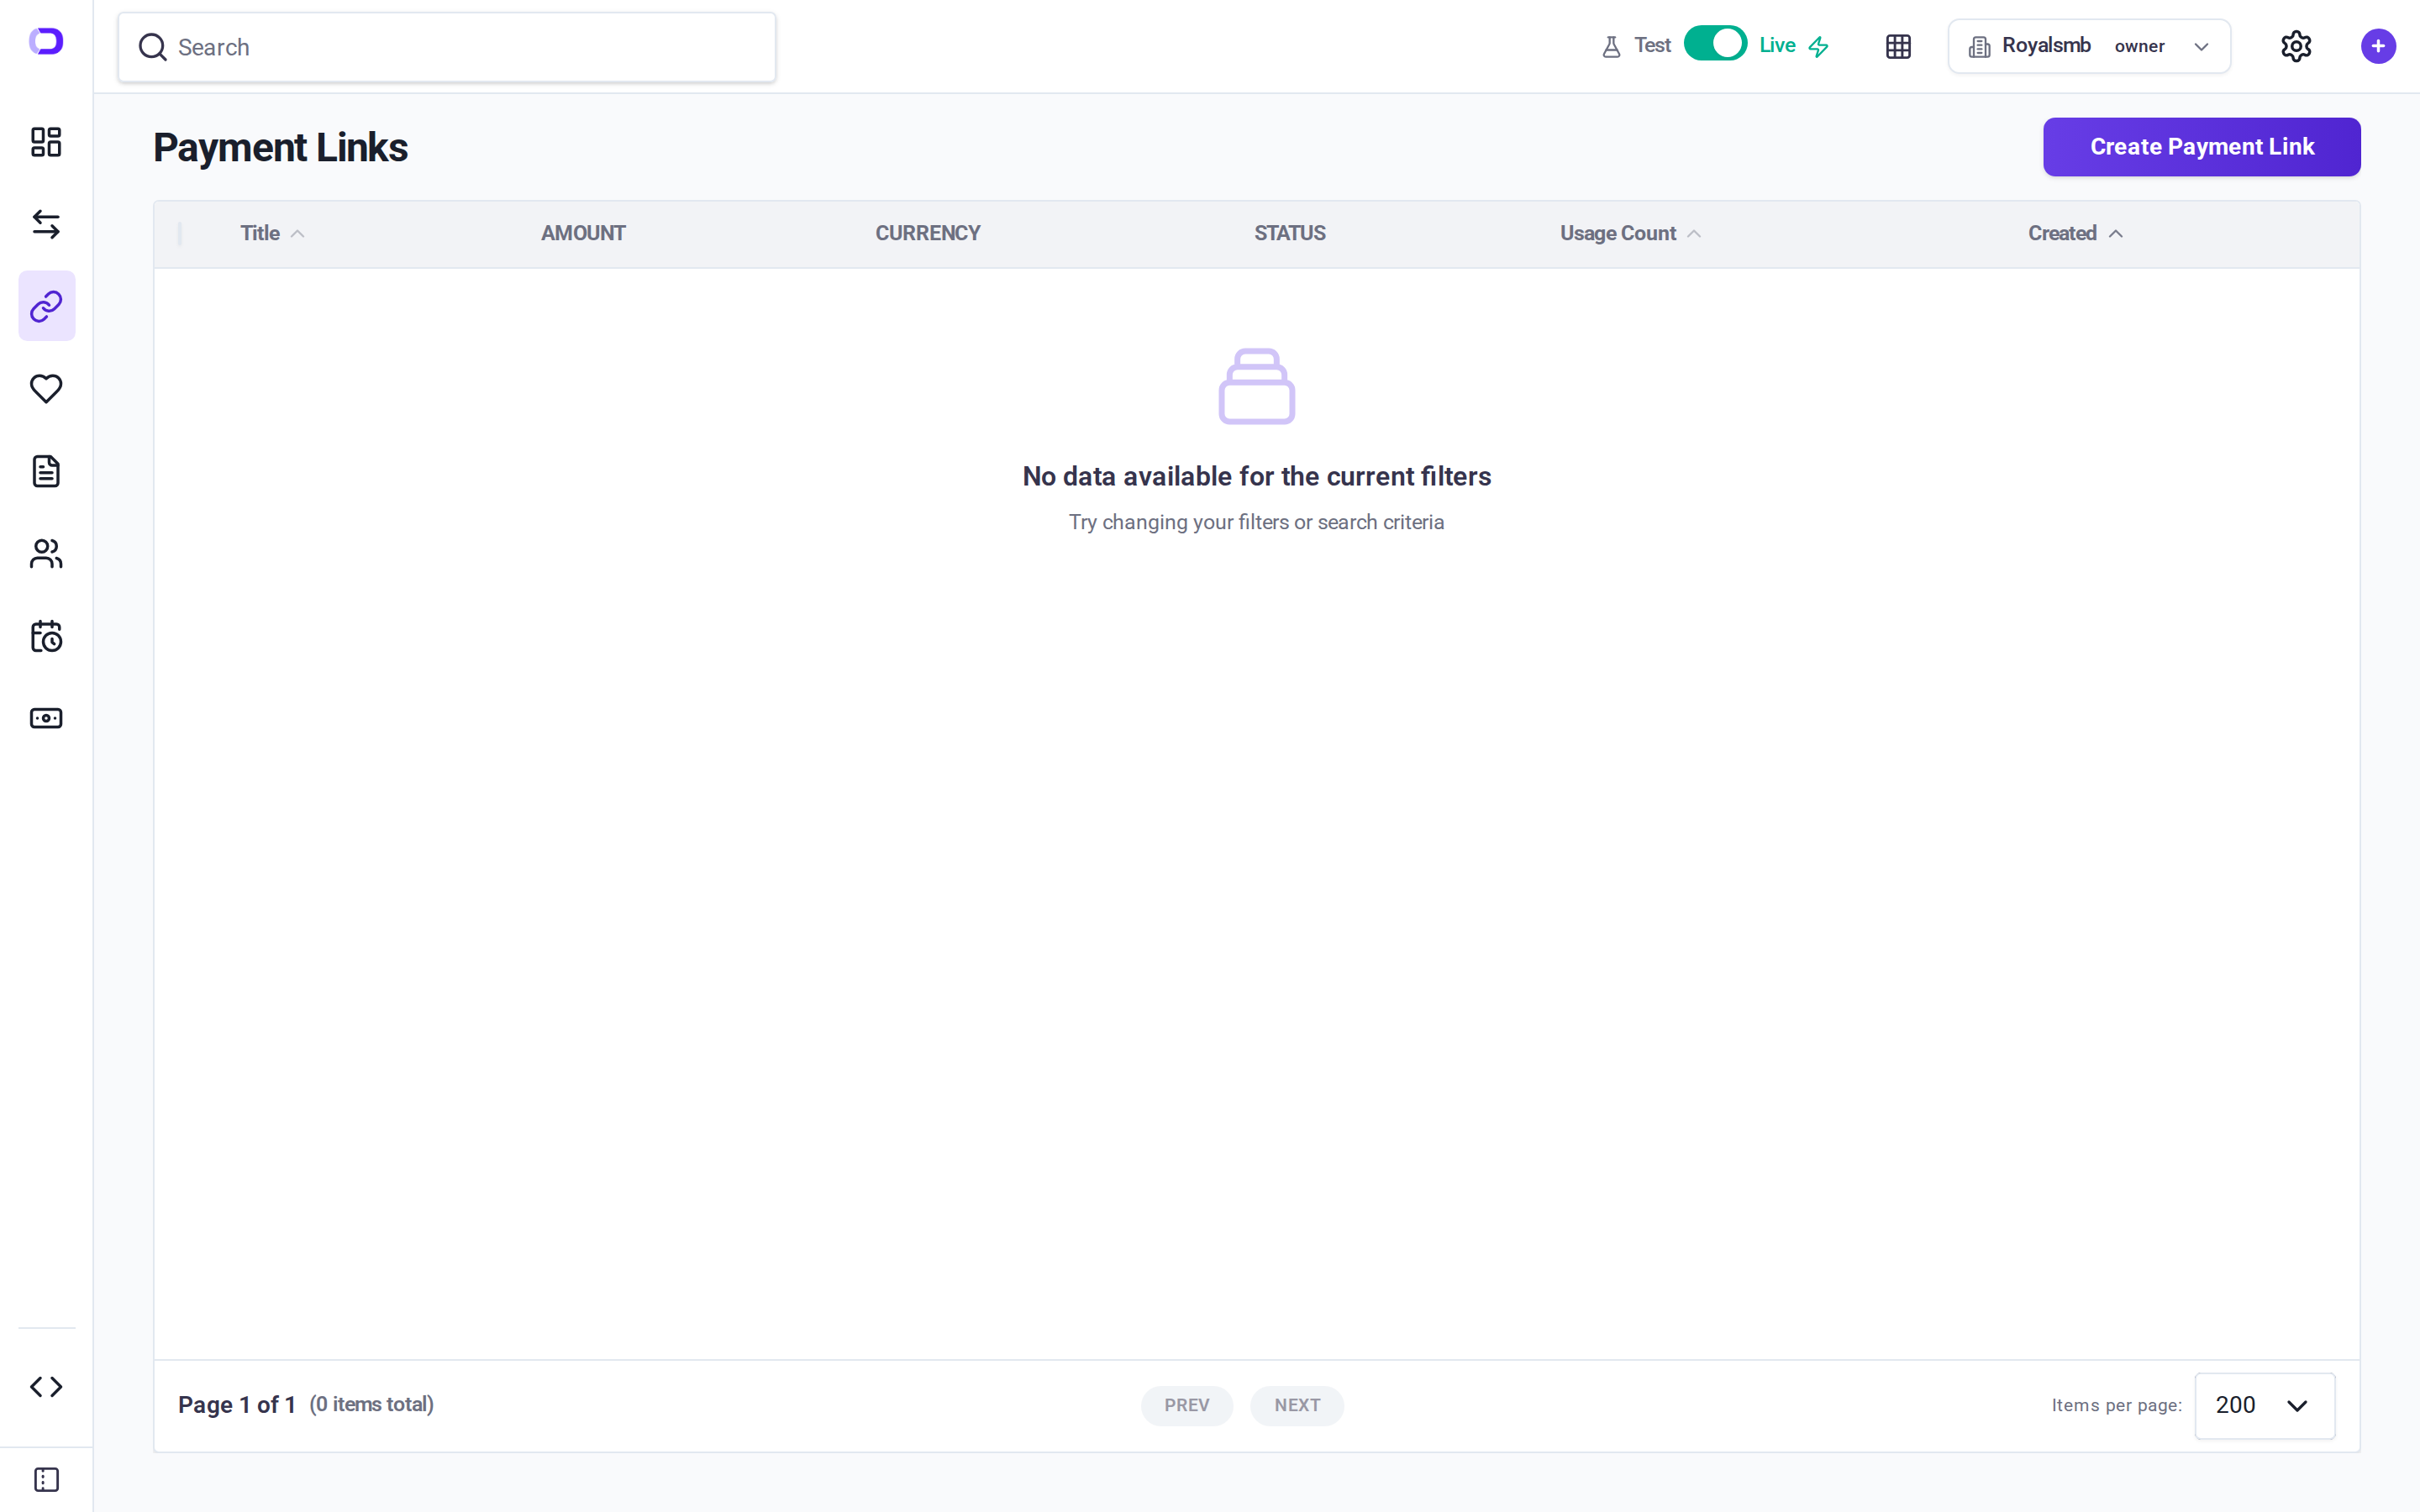Open the cash banknote sidebar icon
The height and width of the screenshot is (1512, 2420).
(46, 718)
